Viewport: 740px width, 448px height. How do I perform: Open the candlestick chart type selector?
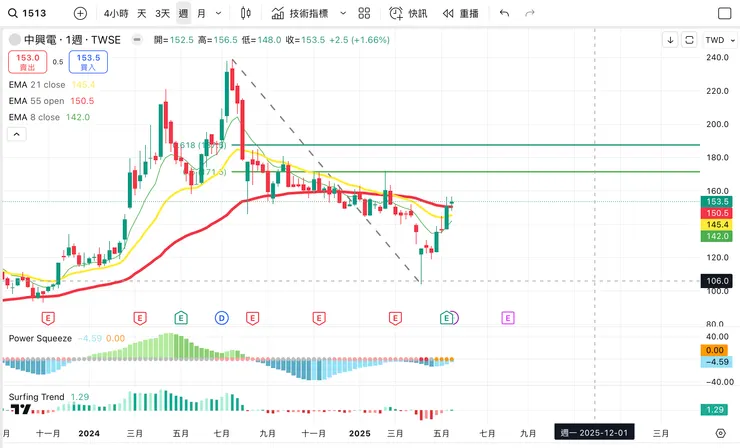click(x=245, y=13)
